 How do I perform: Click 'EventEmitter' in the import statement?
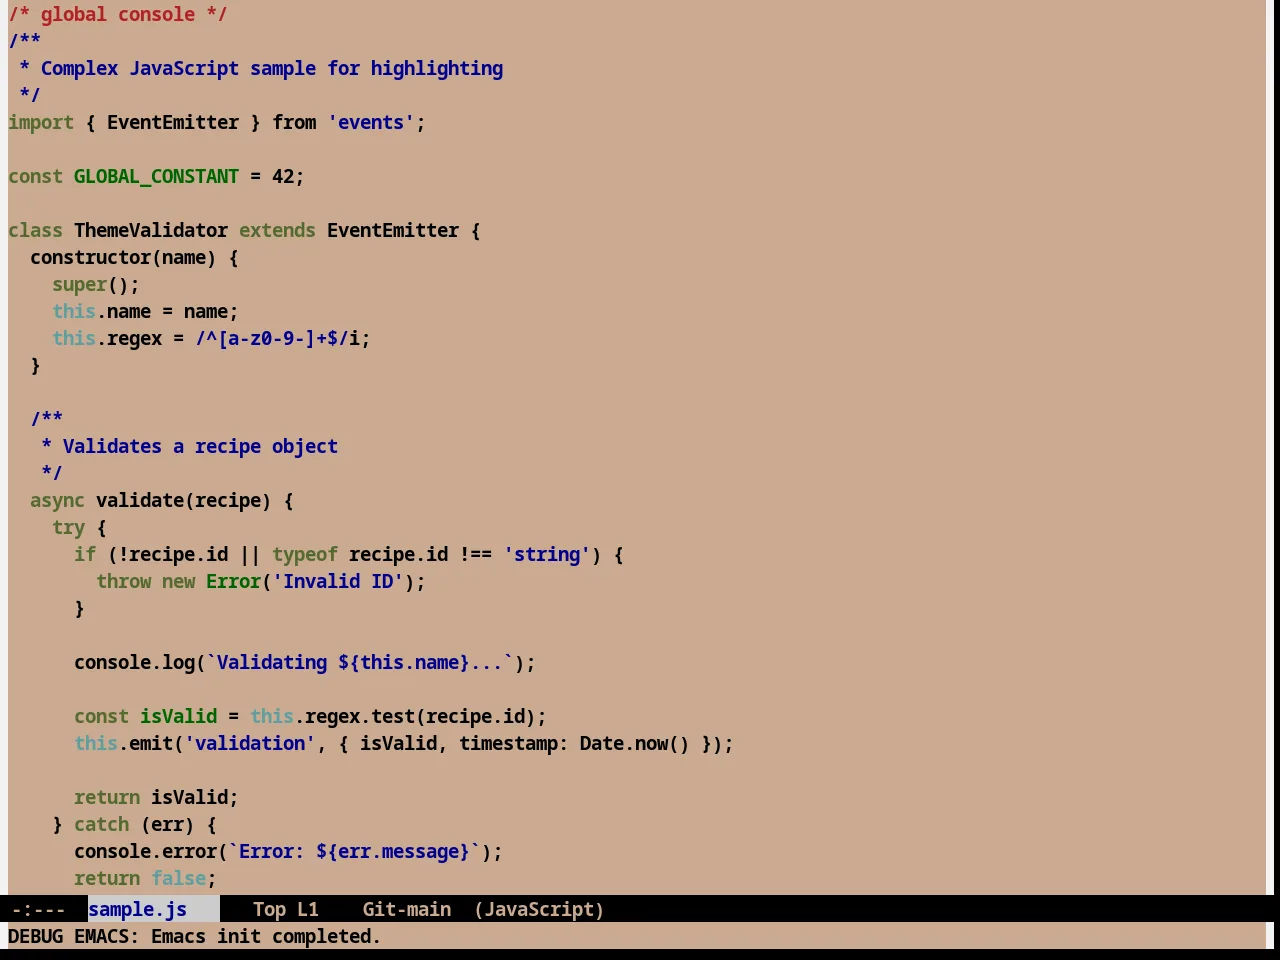coord(173,122)
